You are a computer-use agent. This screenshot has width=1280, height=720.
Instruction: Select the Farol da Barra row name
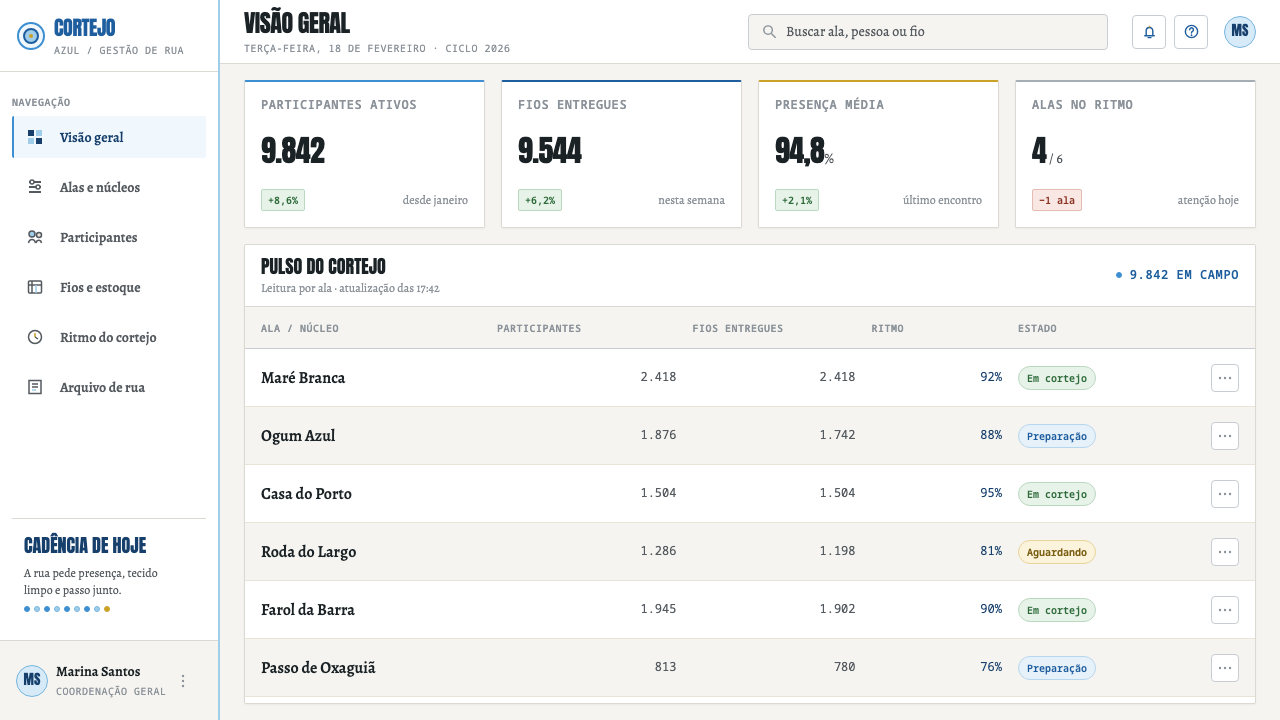(x=308, y=610)
